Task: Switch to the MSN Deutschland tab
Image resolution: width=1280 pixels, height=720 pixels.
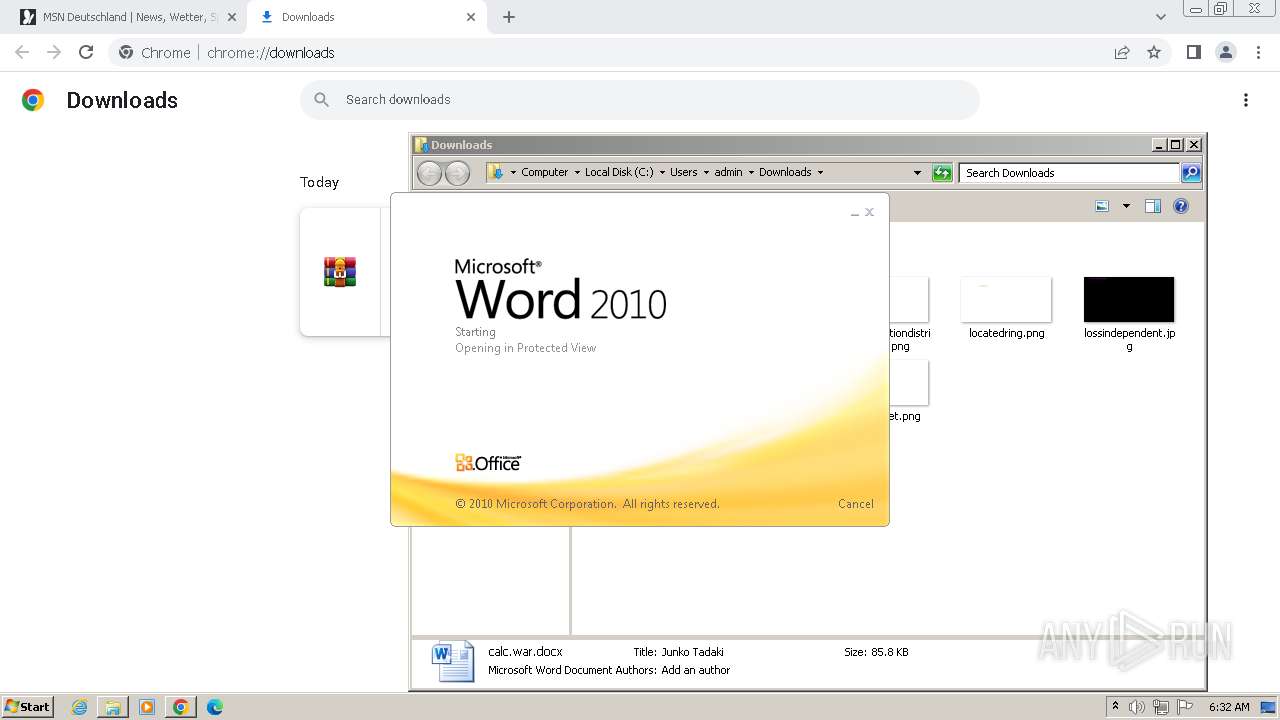Action: click(x=127, y=17)
